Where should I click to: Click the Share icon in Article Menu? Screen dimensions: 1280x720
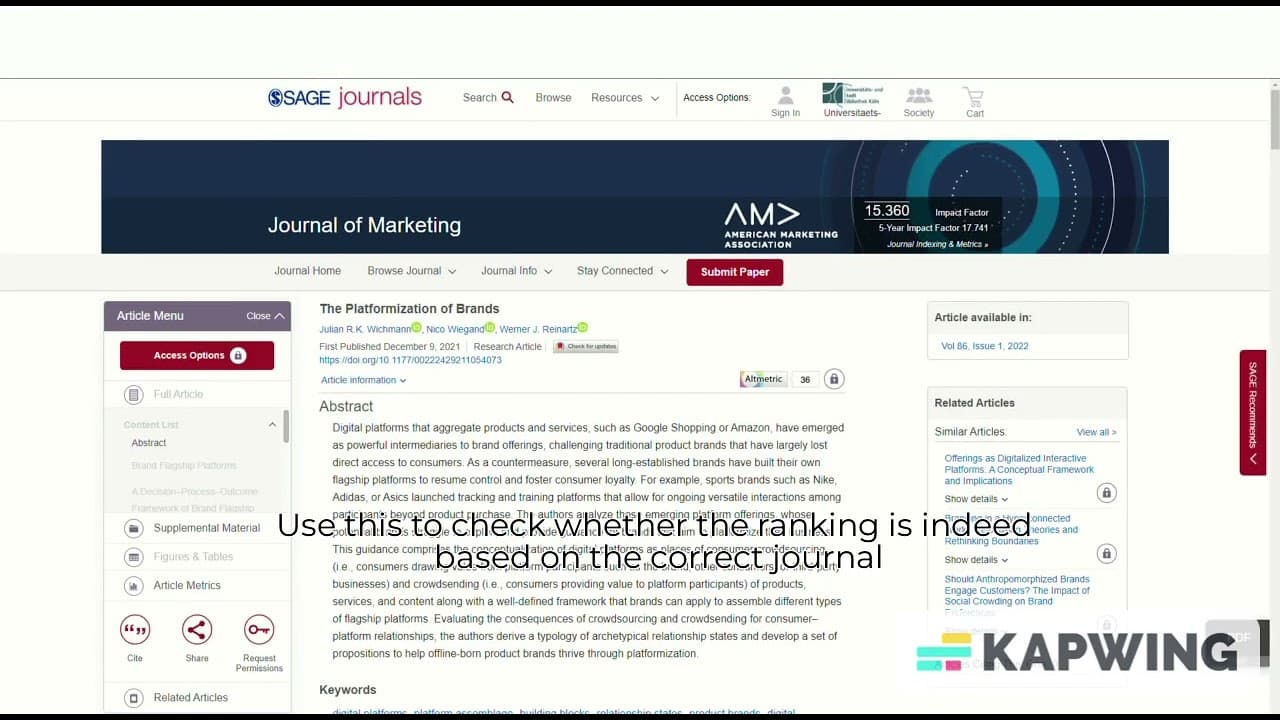(197, 629)
